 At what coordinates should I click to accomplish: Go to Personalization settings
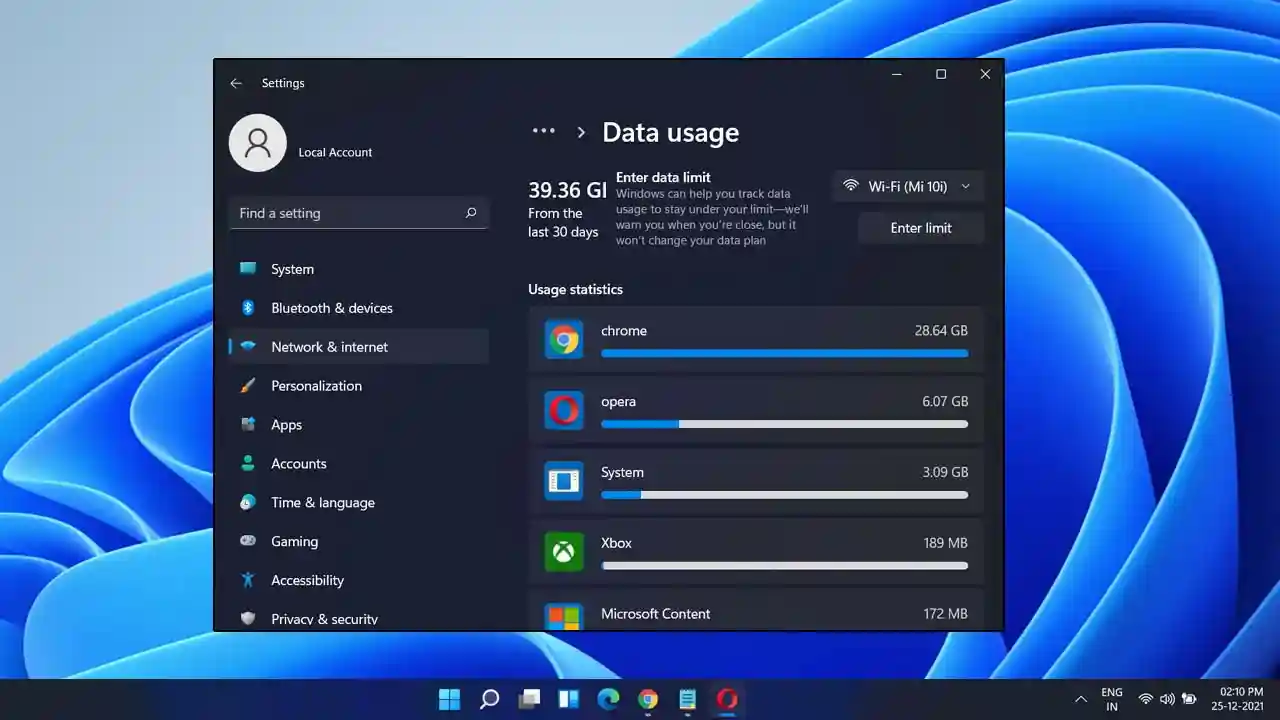(359, 386)
